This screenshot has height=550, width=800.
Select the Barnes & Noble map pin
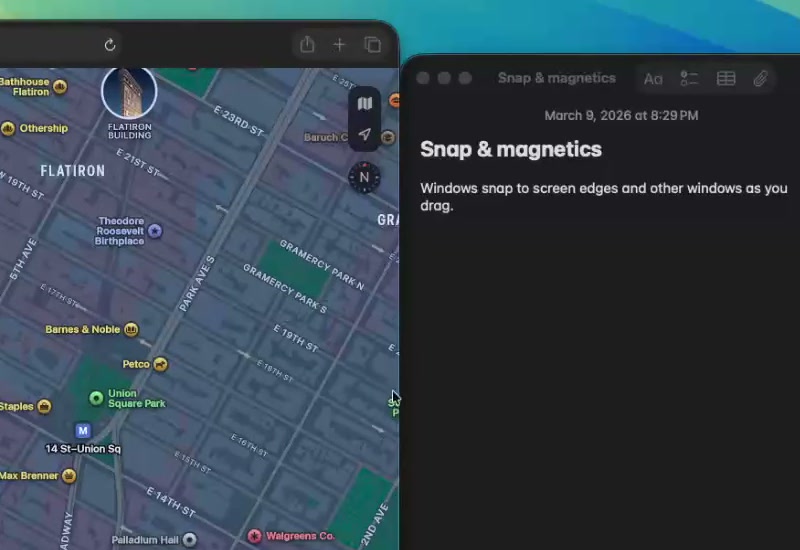click(131, 330)
